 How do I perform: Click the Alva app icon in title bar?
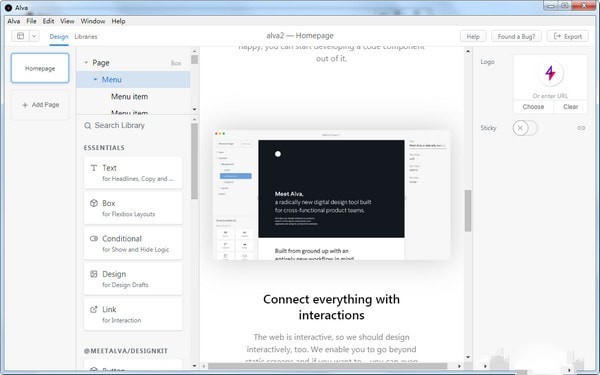tap(8, 7)
